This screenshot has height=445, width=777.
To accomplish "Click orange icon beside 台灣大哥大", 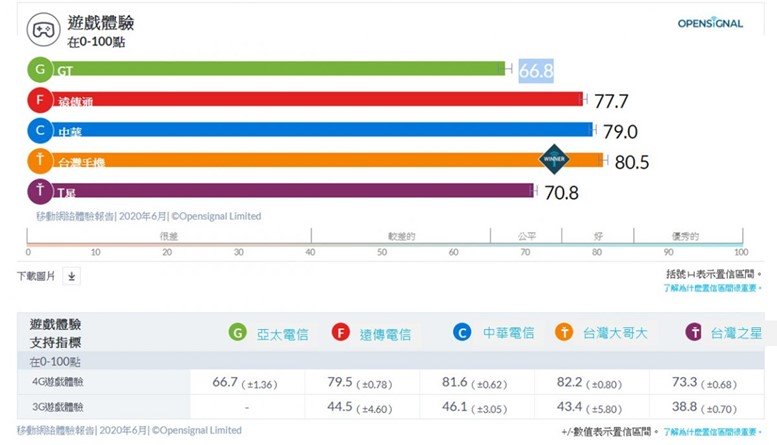I will [564, 332].
